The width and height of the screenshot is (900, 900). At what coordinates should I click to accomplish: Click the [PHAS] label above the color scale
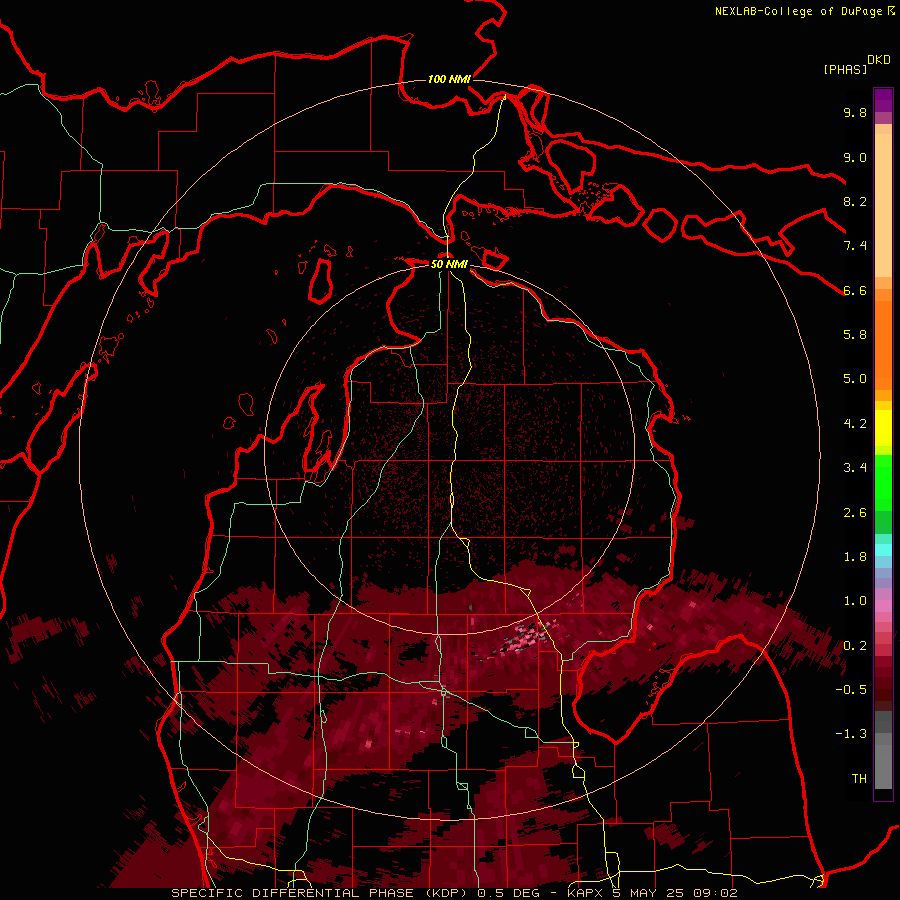coord(845,69)
